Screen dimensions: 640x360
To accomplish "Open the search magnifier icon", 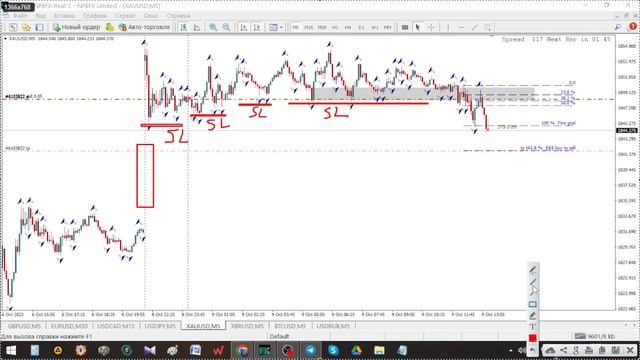I will [x=618, y=27].
